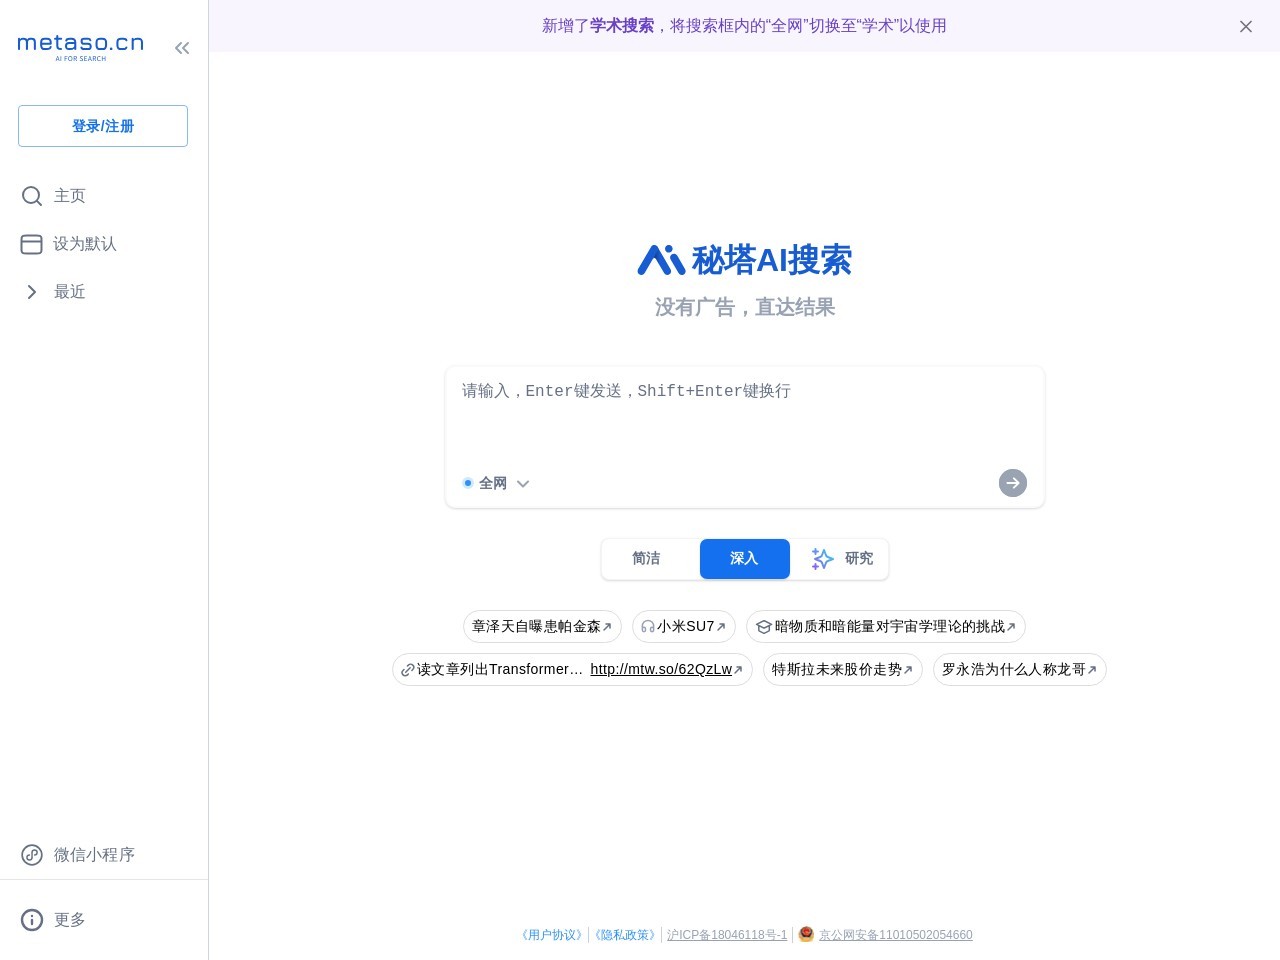Switch to 简洁 mode
Viewport: 1280px width, 960px height.
(x=646, y=559)
